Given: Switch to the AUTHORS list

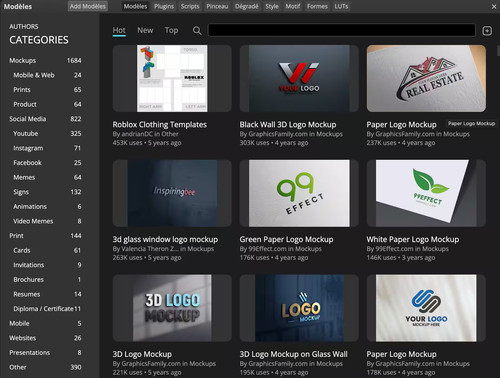Looking at the screenshot, I should (x=24, y=27).
